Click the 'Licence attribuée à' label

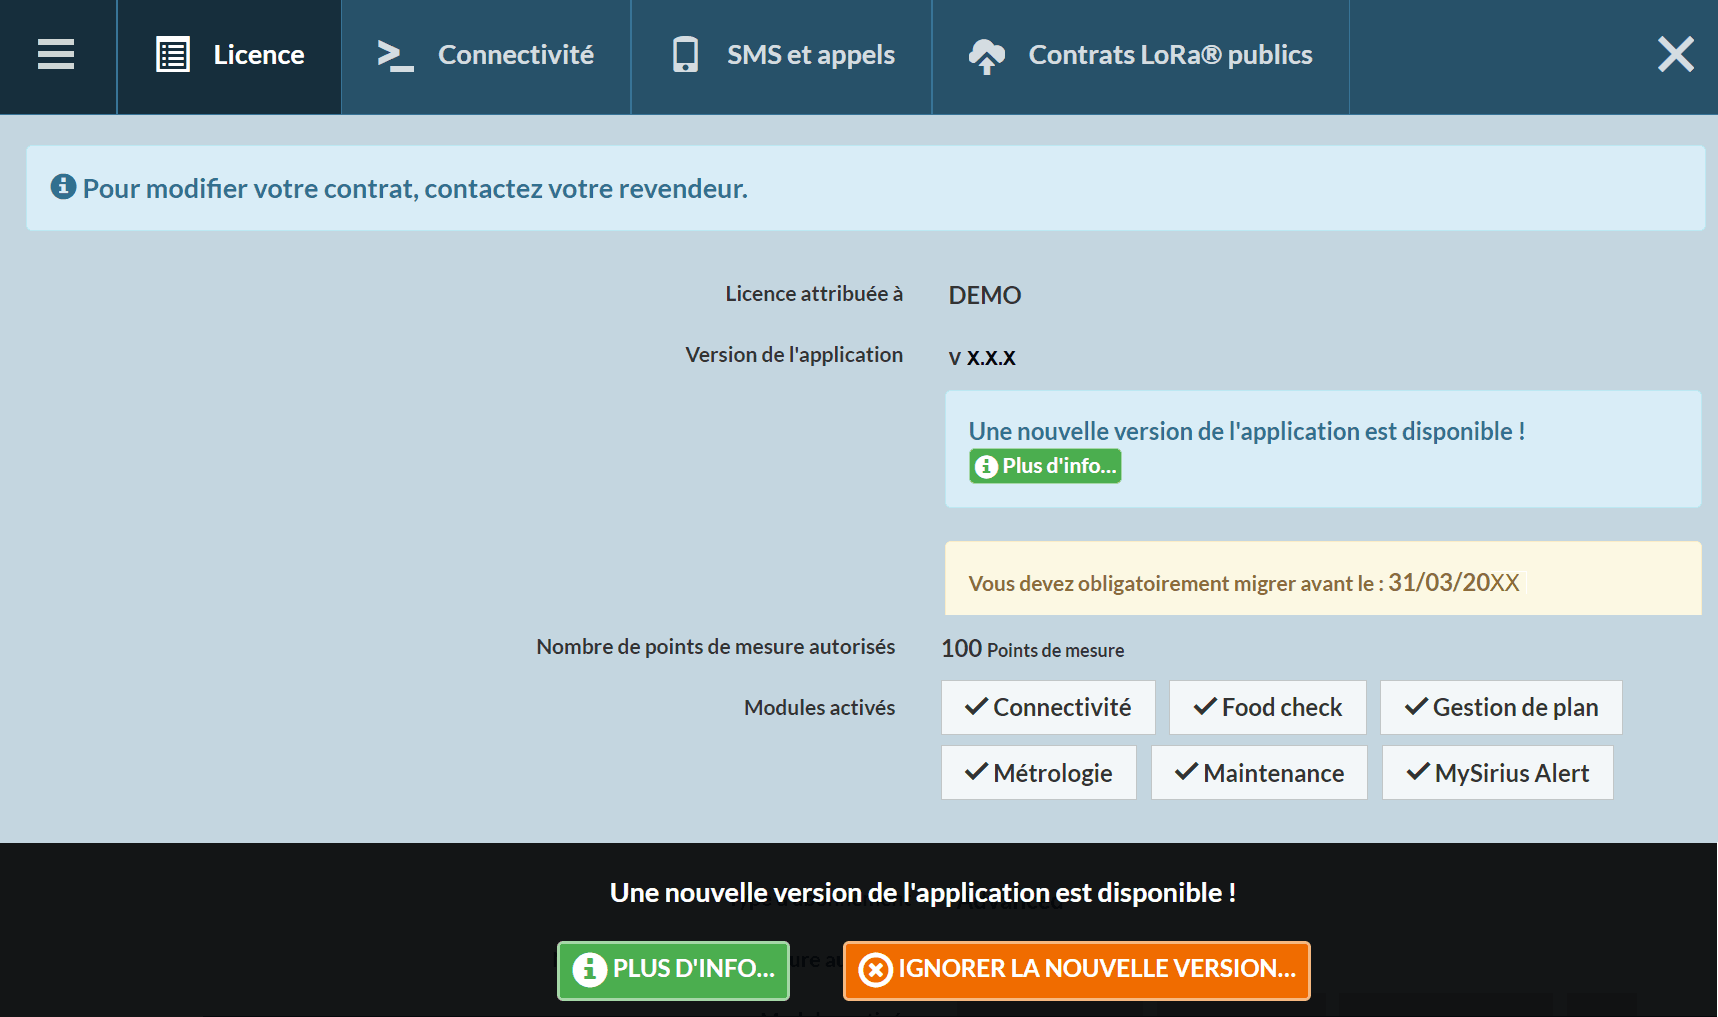pos(814,294)
